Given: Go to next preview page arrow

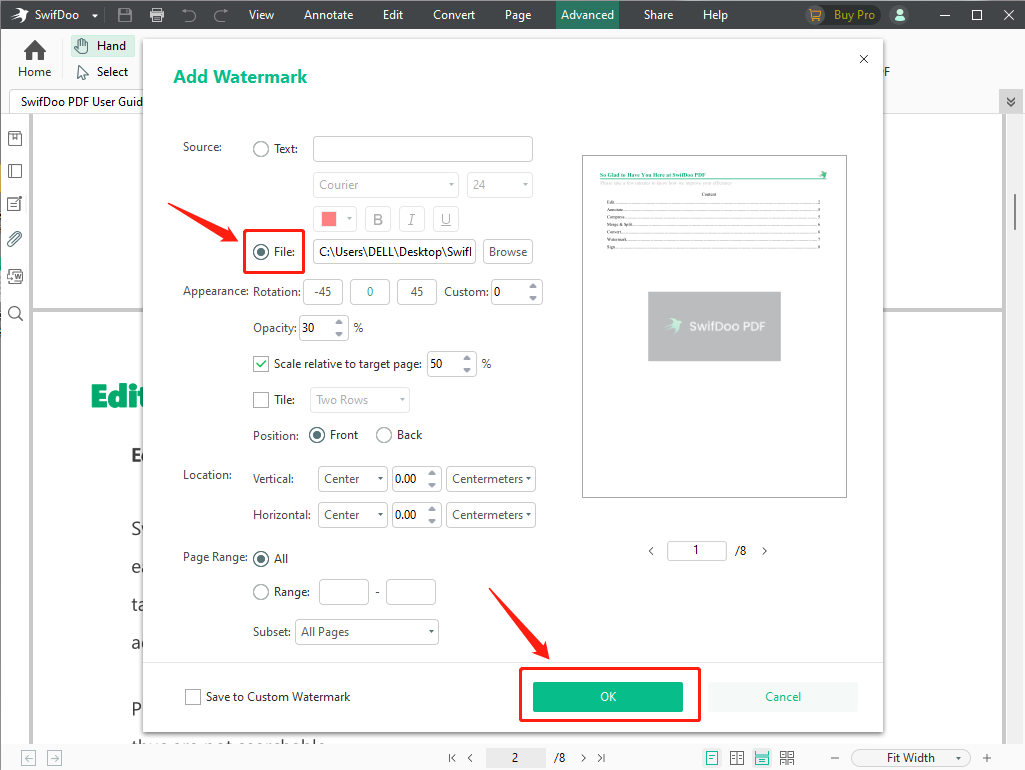Looking at the screenshot, I should point(764,551).
